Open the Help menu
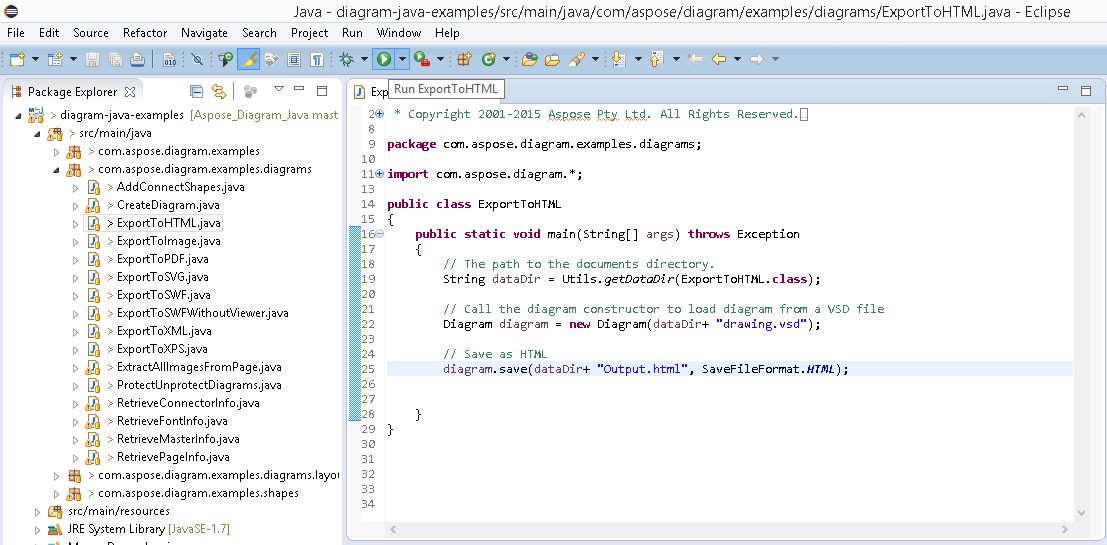The height and width of the screenshot is (545, 1107). 447,32
